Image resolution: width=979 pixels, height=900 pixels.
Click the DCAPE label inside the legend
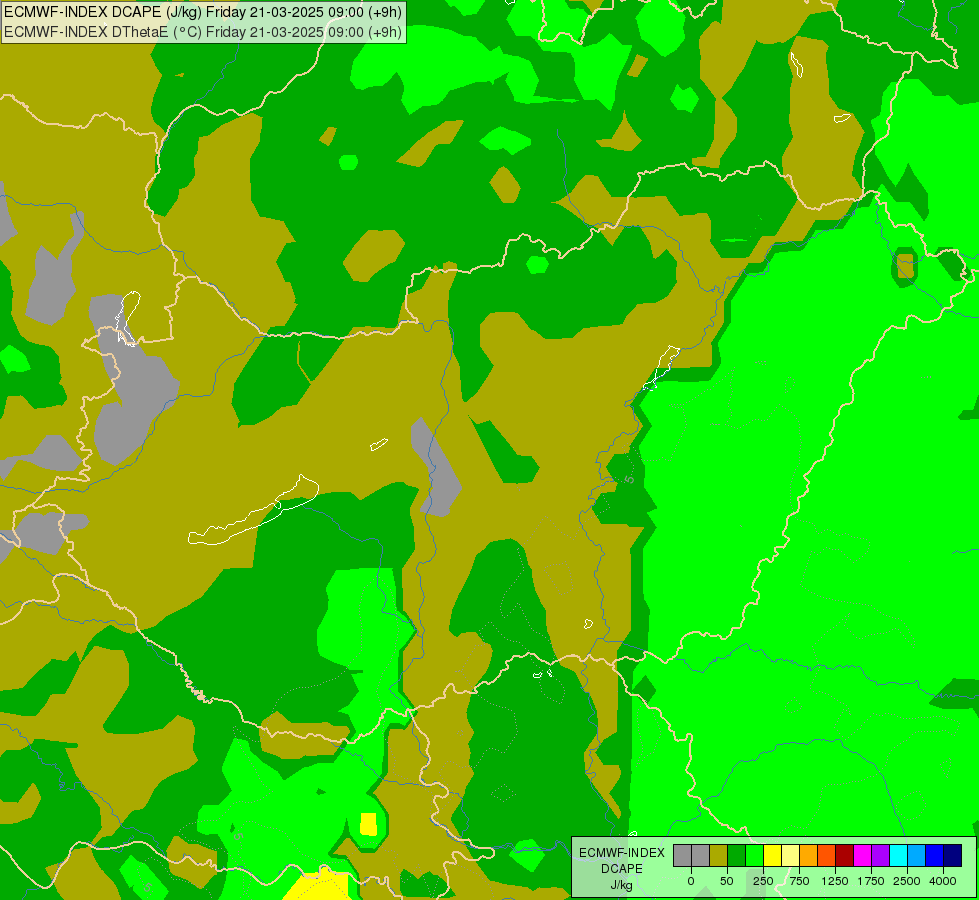coord(622,869)
